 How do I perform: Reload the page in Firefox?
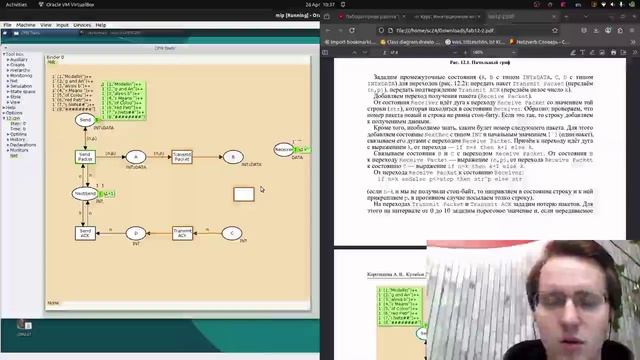352,30
